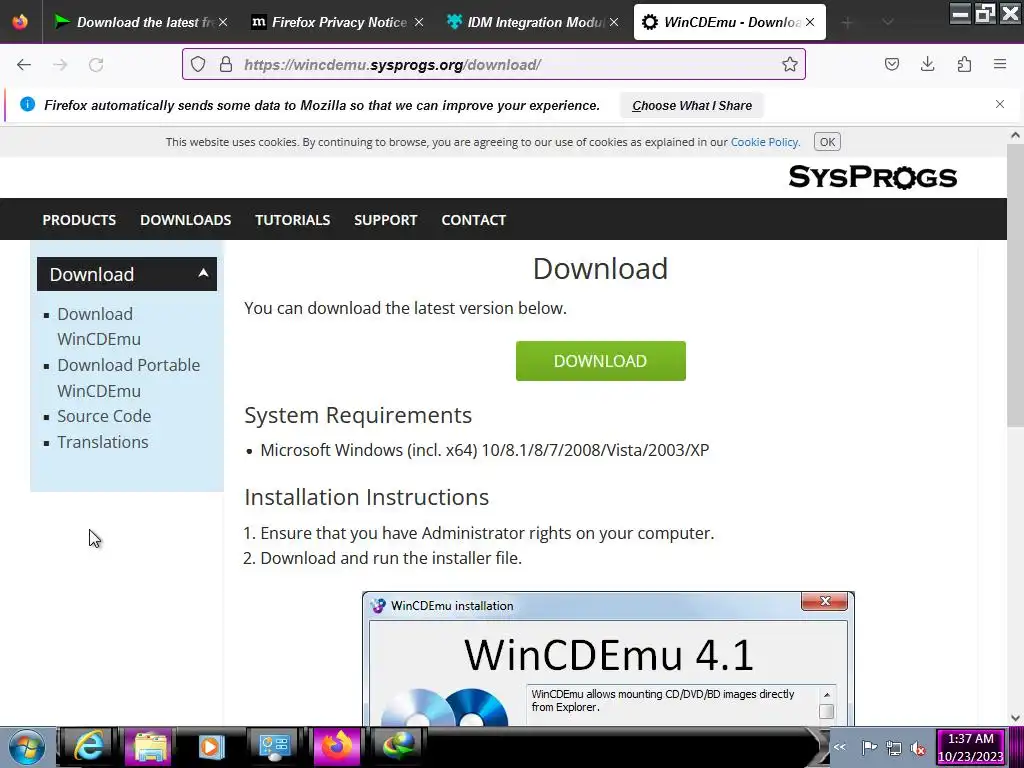Open the Firefox hamburger application menu
1024x768 pixels.
coord(1000,64)
